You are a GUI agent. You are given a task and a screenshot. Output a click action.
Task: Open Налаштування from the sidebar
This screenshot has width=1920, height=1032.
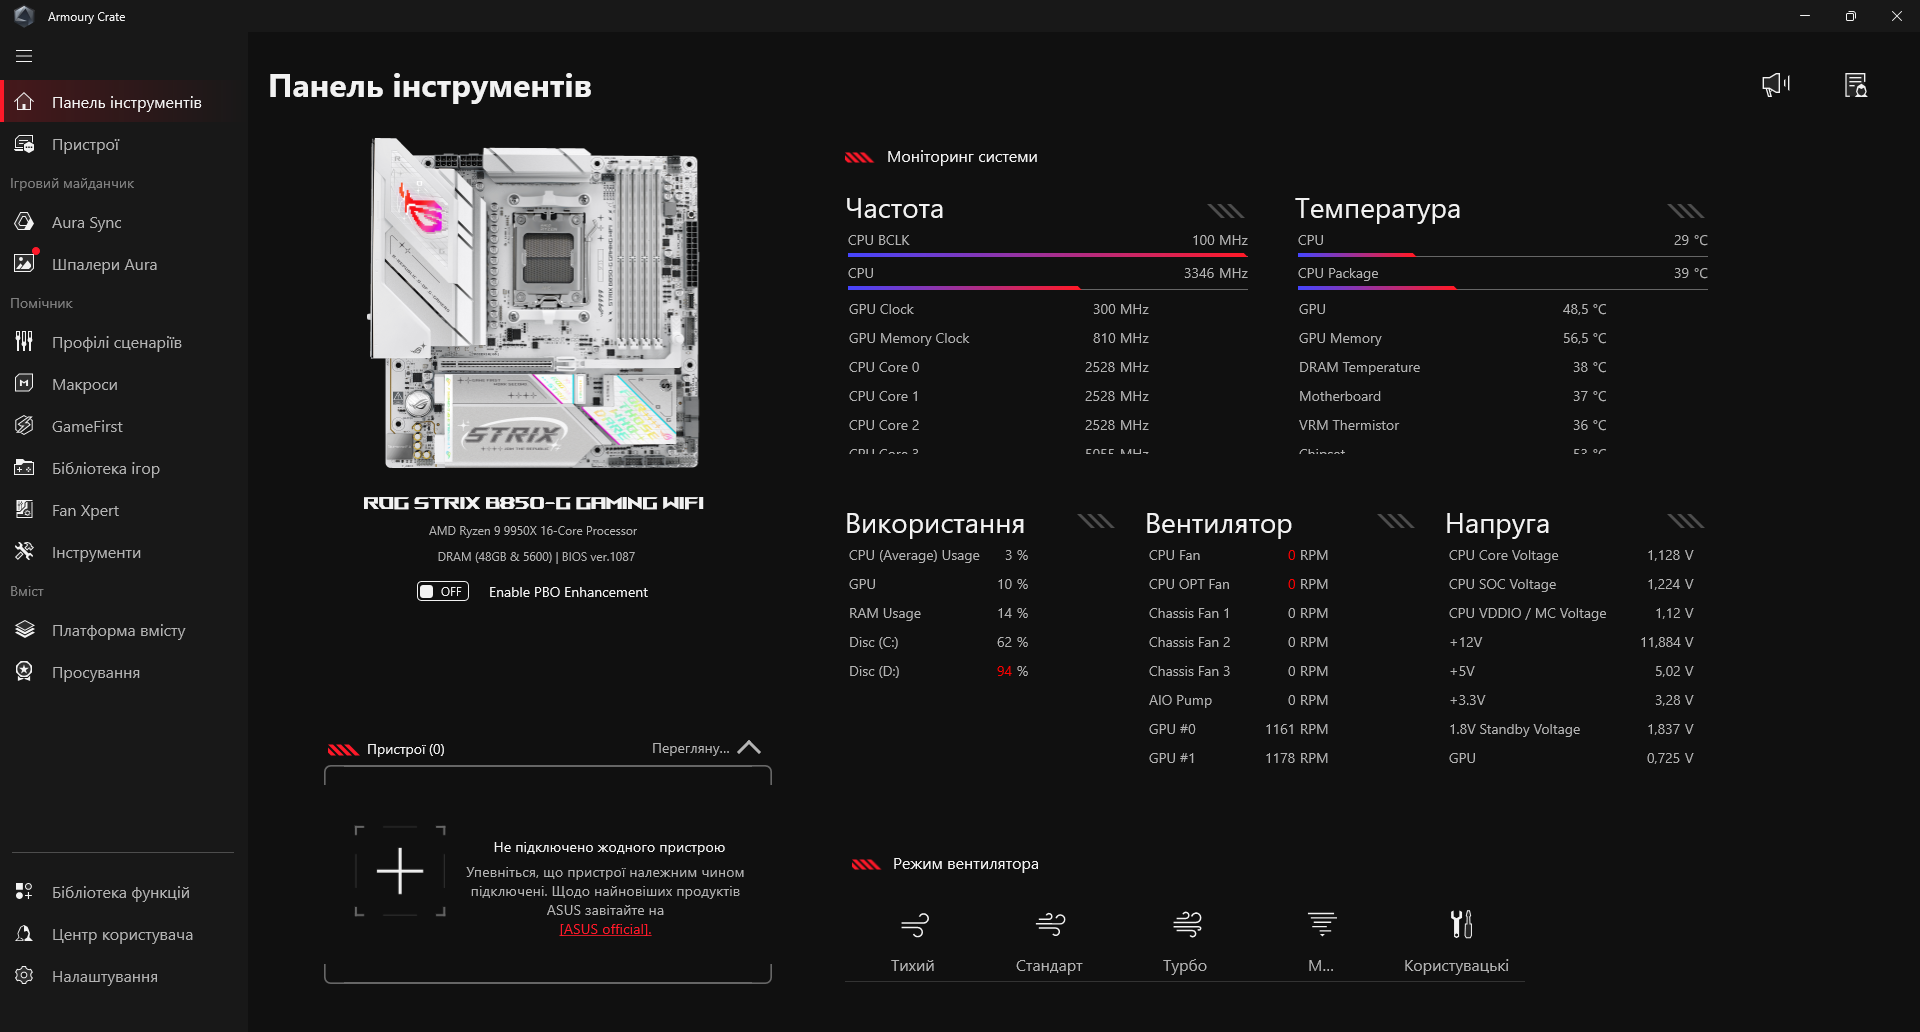(124, 976)
